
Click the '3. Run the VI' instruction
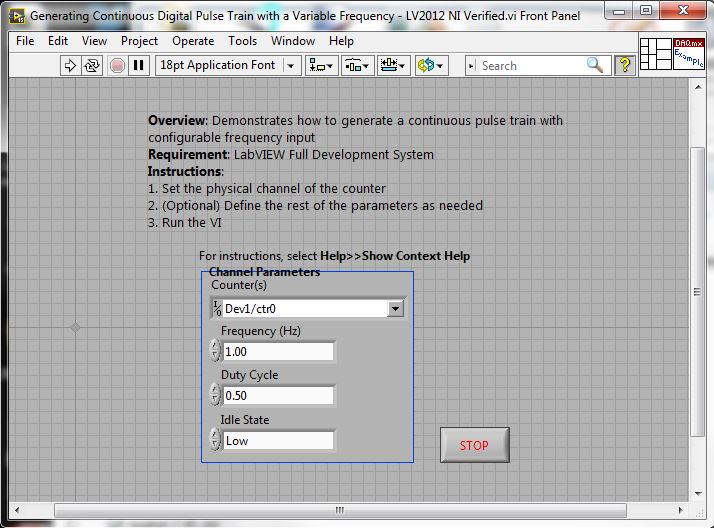coord(185,223)
